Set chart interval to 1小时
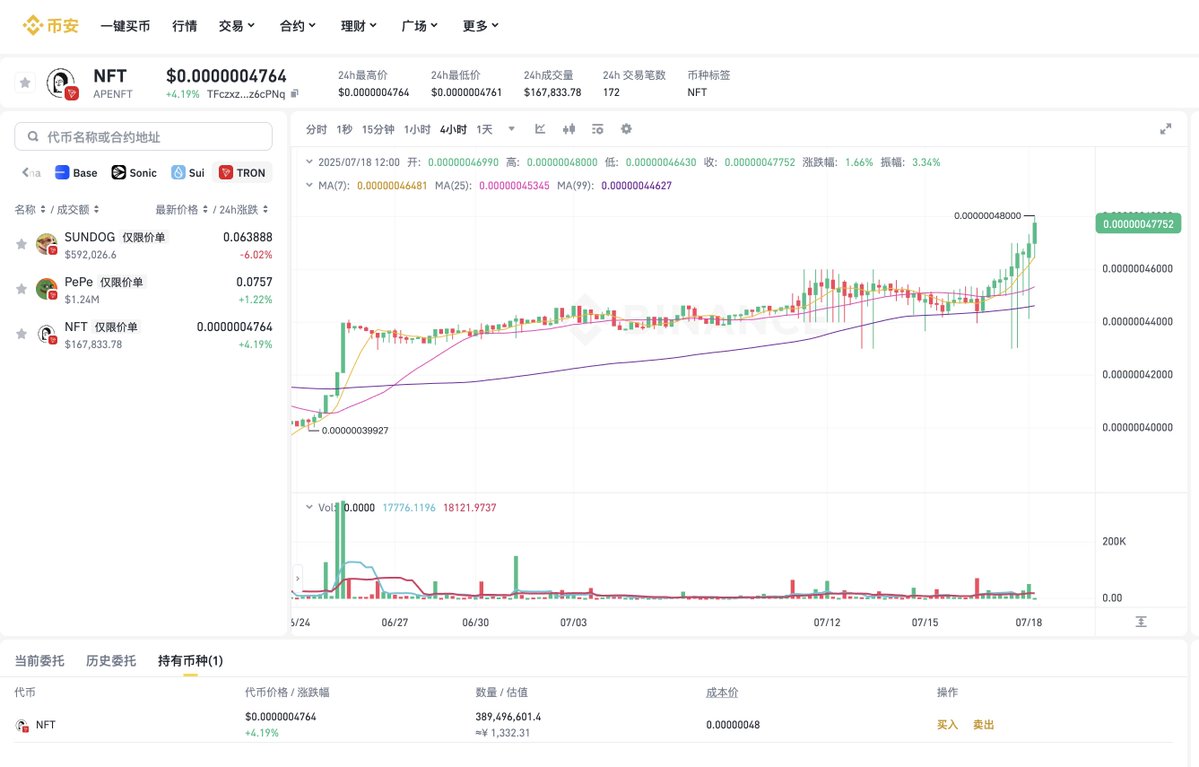This screenshot has width=1199, height=767. (x=417, y=129)
